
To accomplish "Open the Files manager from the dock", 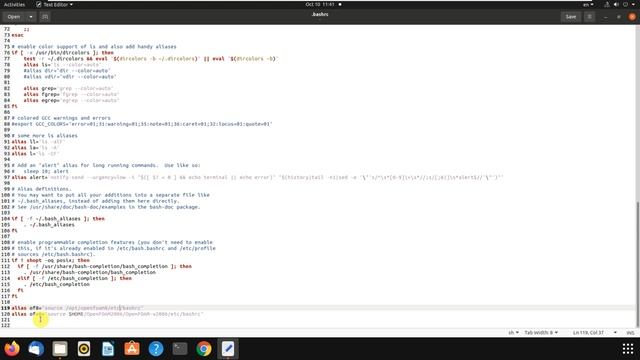I will tap(60, 349).
